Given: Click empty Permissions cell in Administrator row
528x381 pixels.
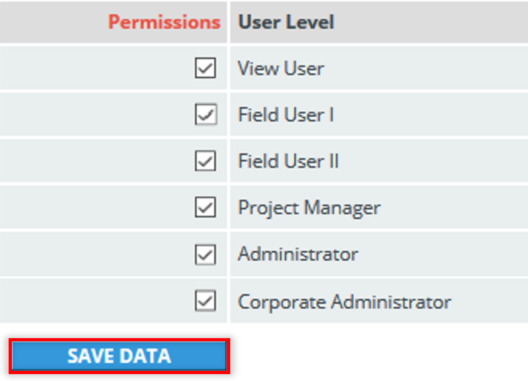Looking at the screenshot, I should [x=98, y=254].
